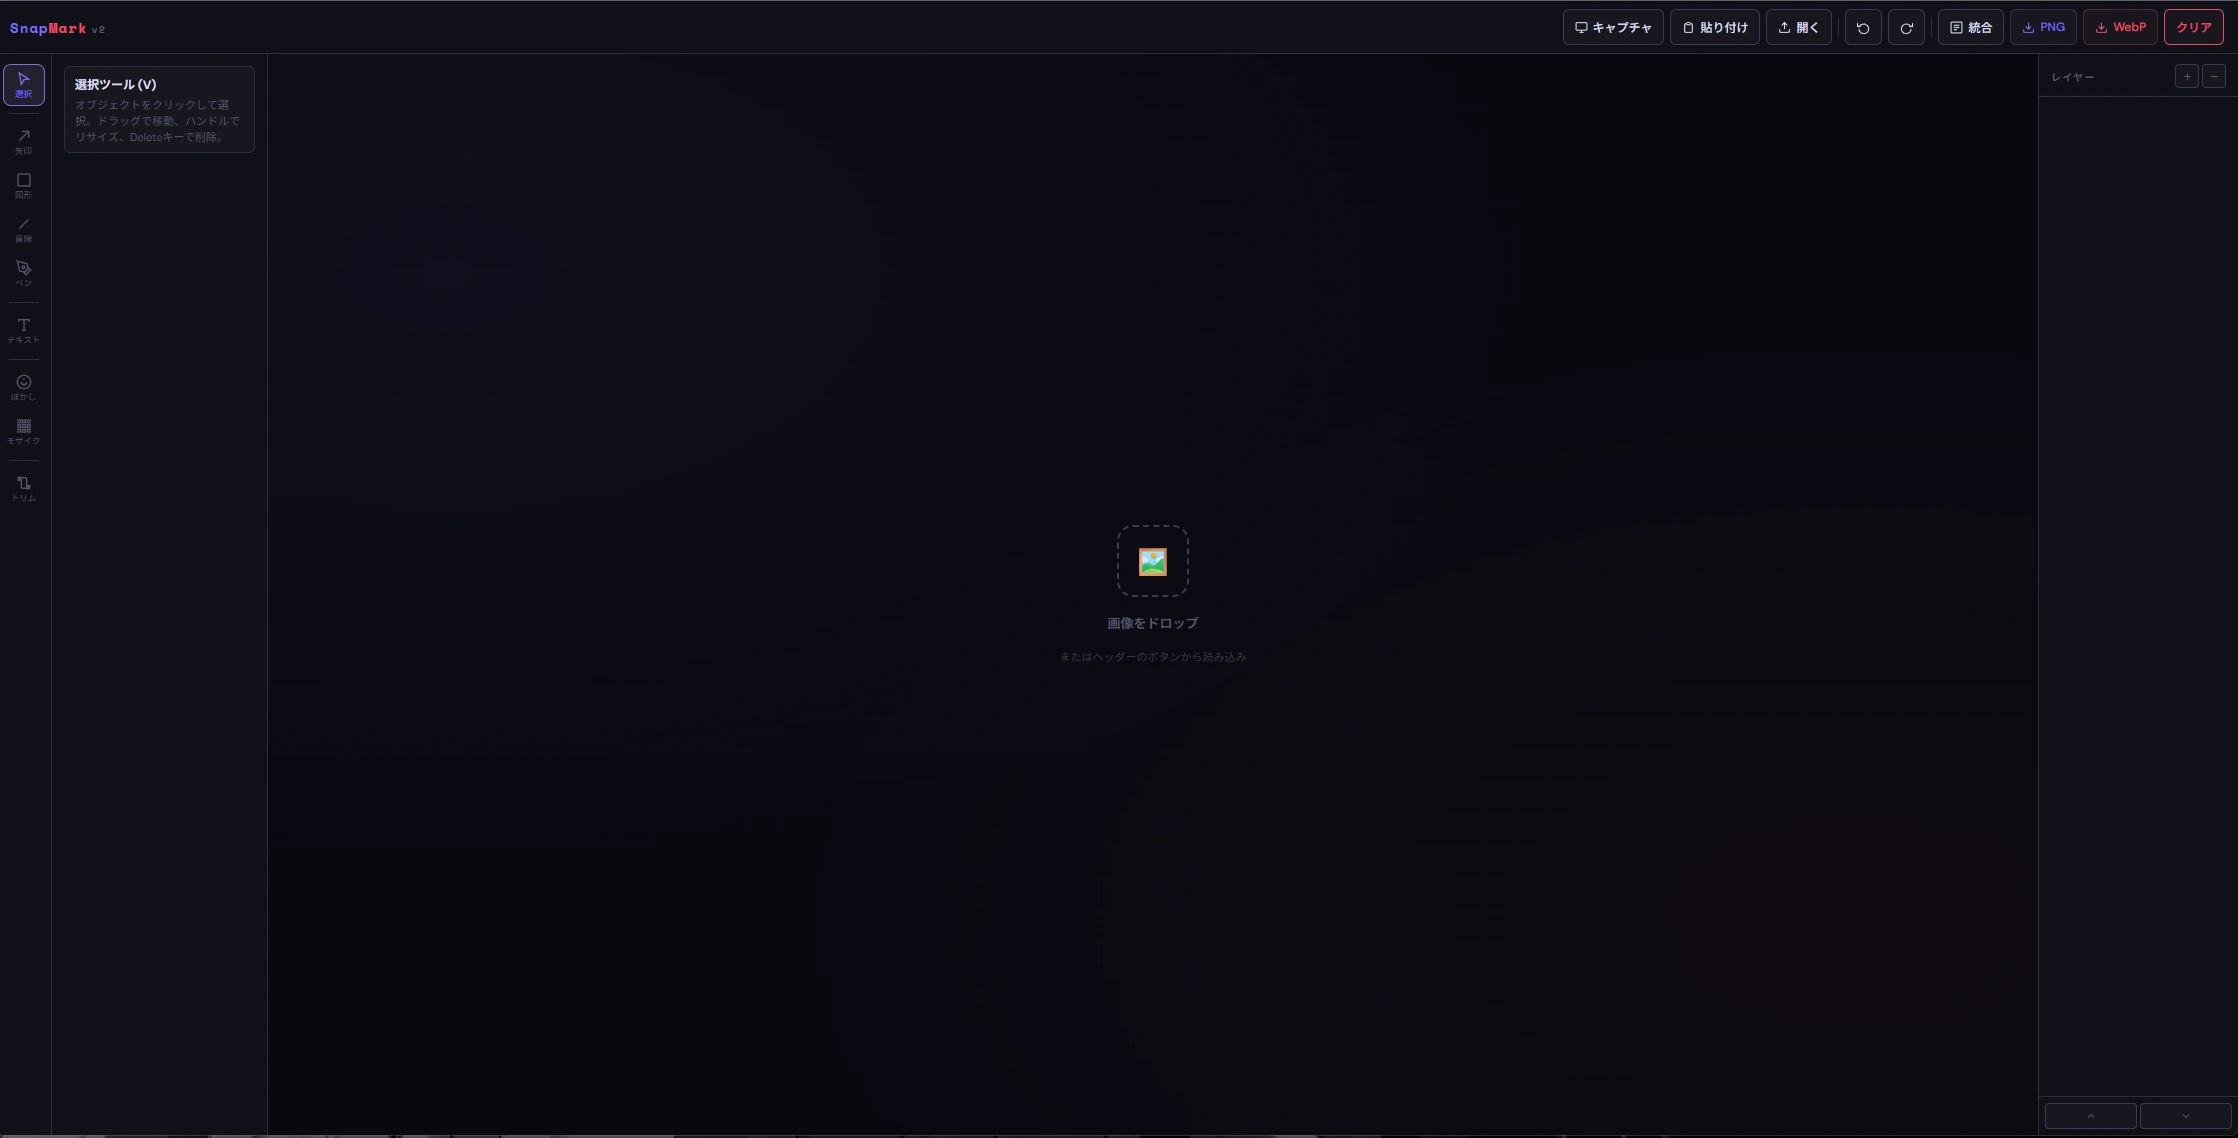Activate the テキスト text tool
The height and width of the screenshot is (1138, 2238).
pyautogui.click(x=23, y=330)
